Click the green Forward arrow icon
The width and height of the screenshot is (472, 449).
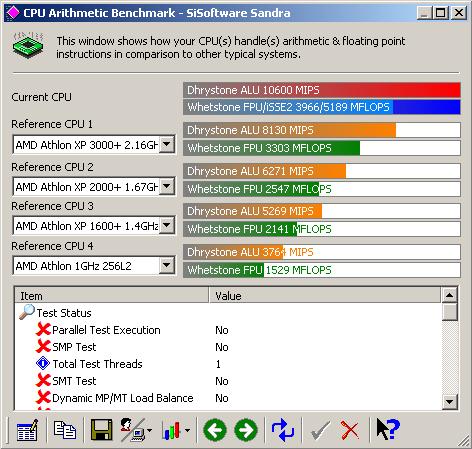[246, 430]
